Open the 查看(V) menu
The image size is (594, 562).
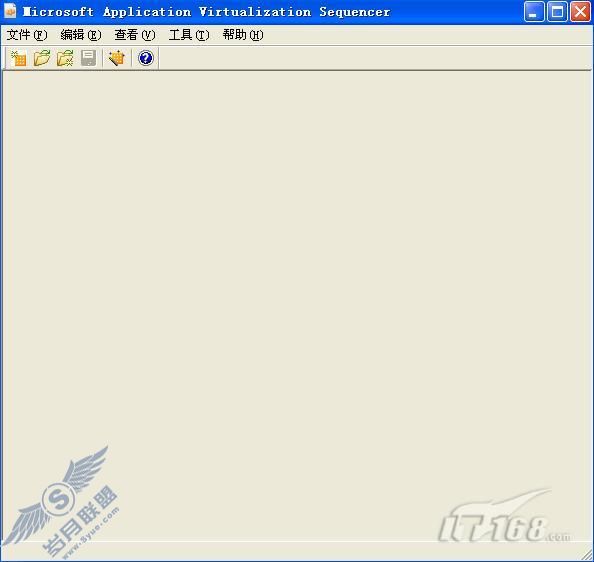(x=135, y=35)
